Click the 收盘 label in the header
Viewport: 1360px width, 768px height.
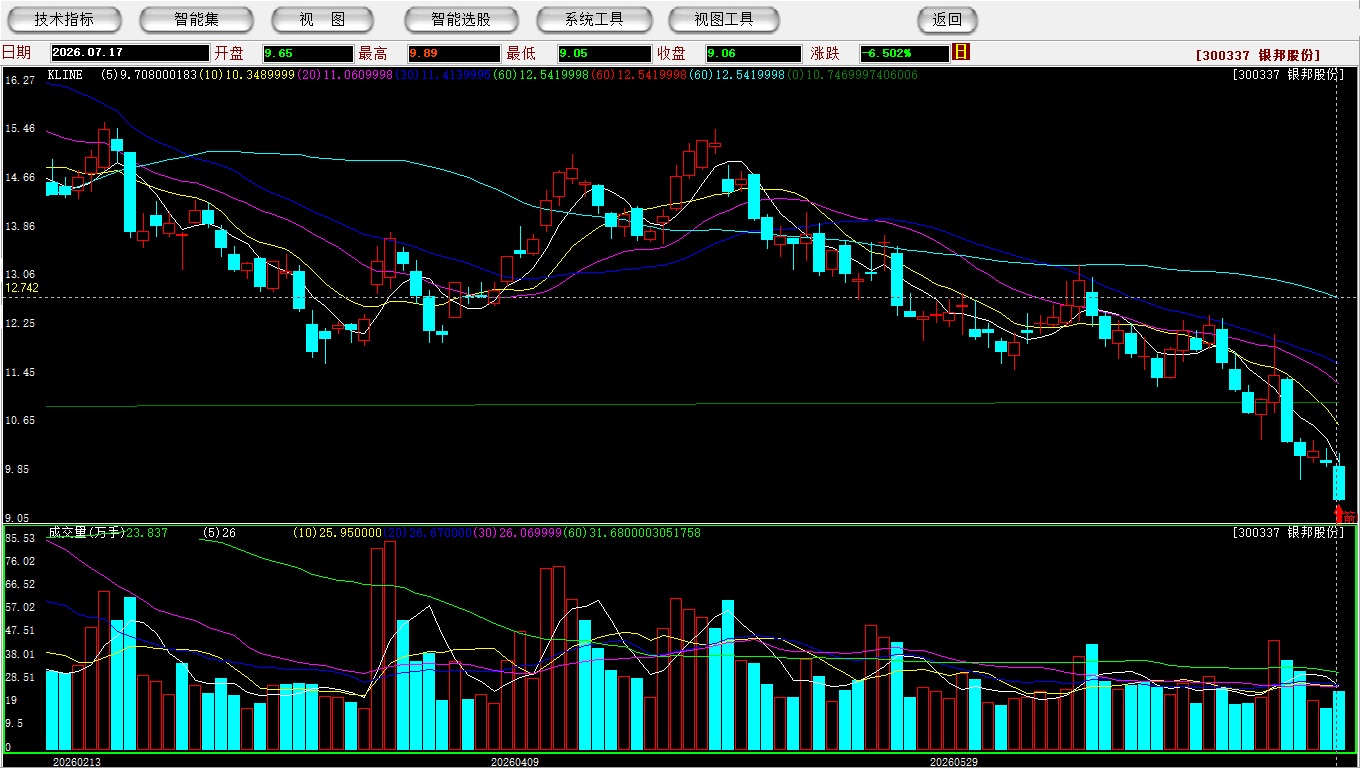coord(672,53)
